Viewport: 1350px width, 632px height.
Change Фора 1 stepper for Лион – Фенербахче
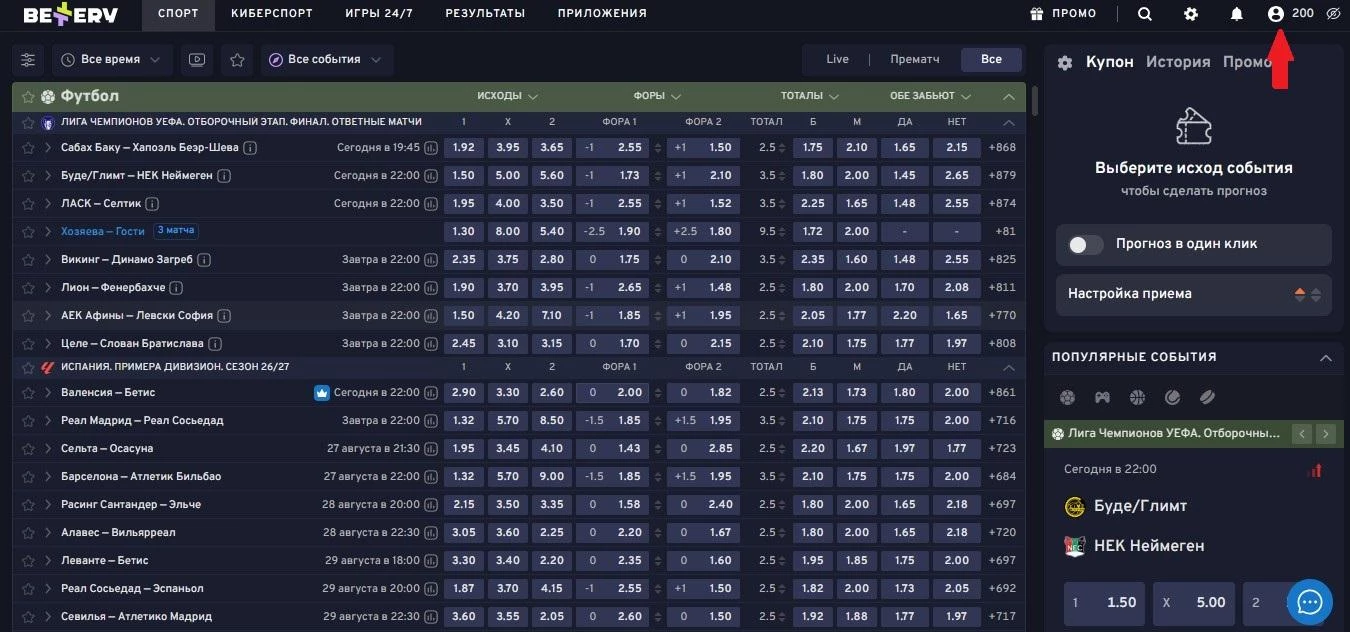pos(656,288)
